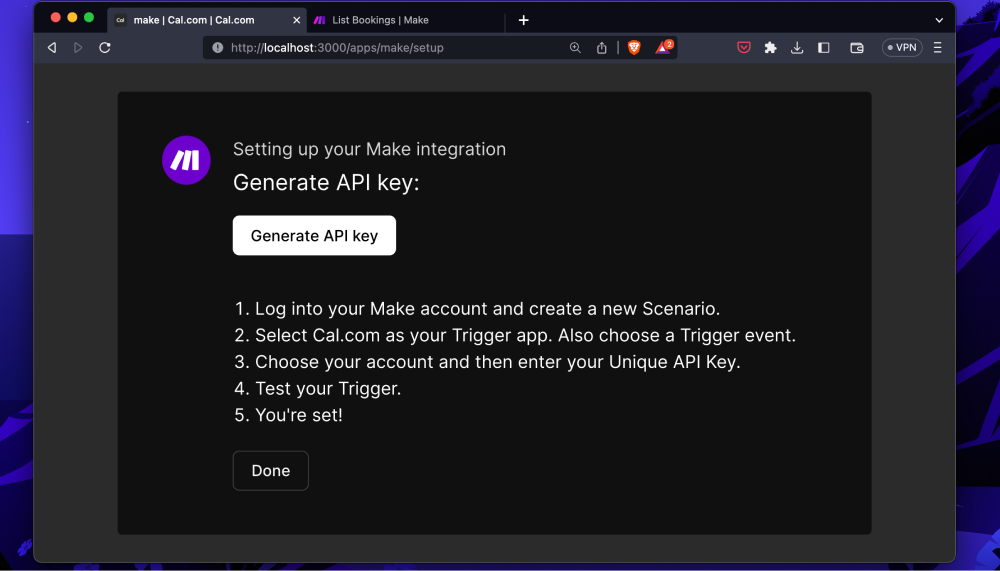Screen dimensions: 1000x571
Task: Toggle the browser sidebar panel
Action: (824, 47)
